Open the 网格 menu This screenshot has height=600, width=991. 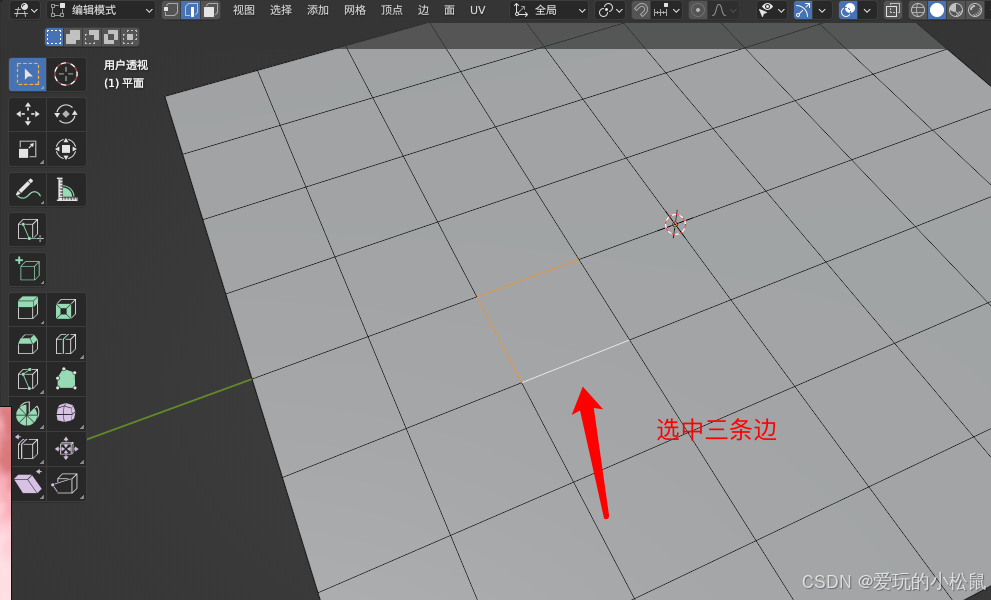(x=355, y=10)
